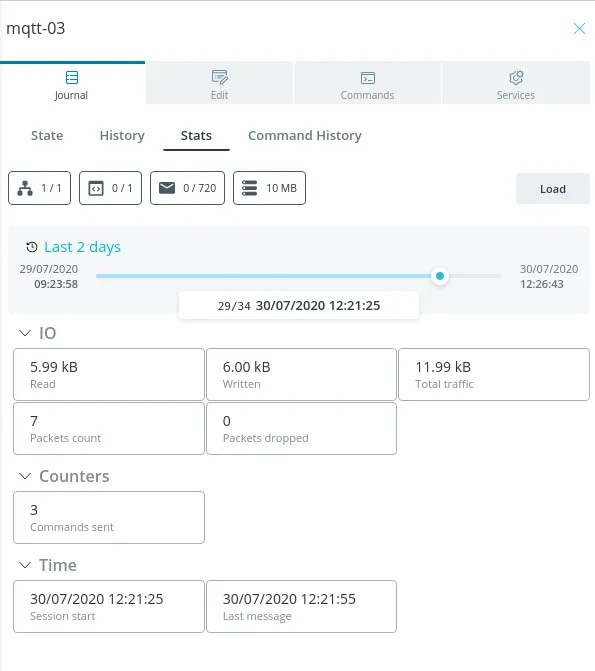Click the clock history icon near Last 2 days
595x671 pixels.
tap(32, 247)
